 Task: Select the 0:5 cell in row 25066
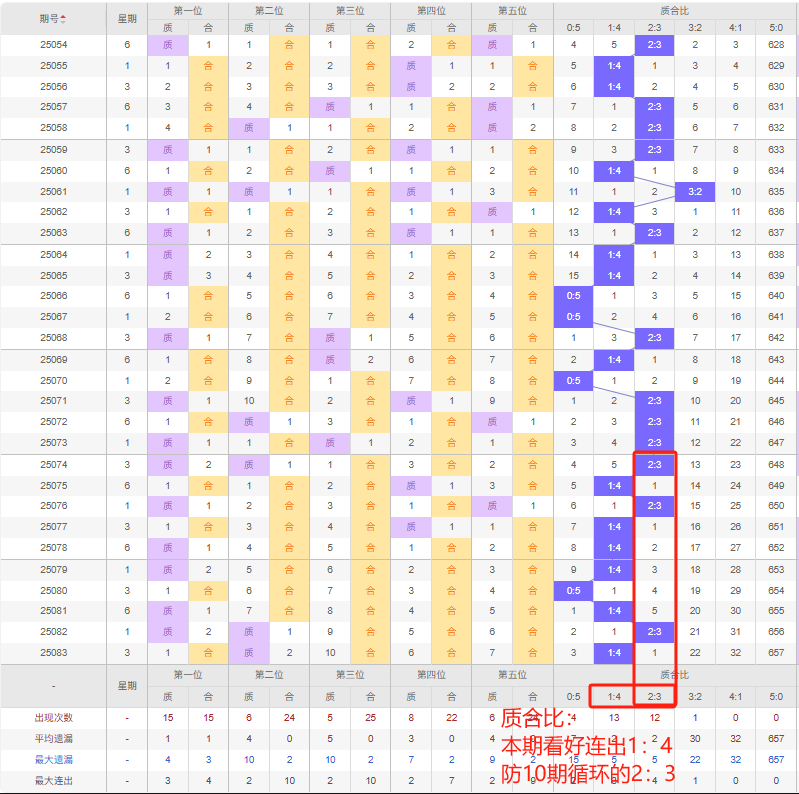573,296
